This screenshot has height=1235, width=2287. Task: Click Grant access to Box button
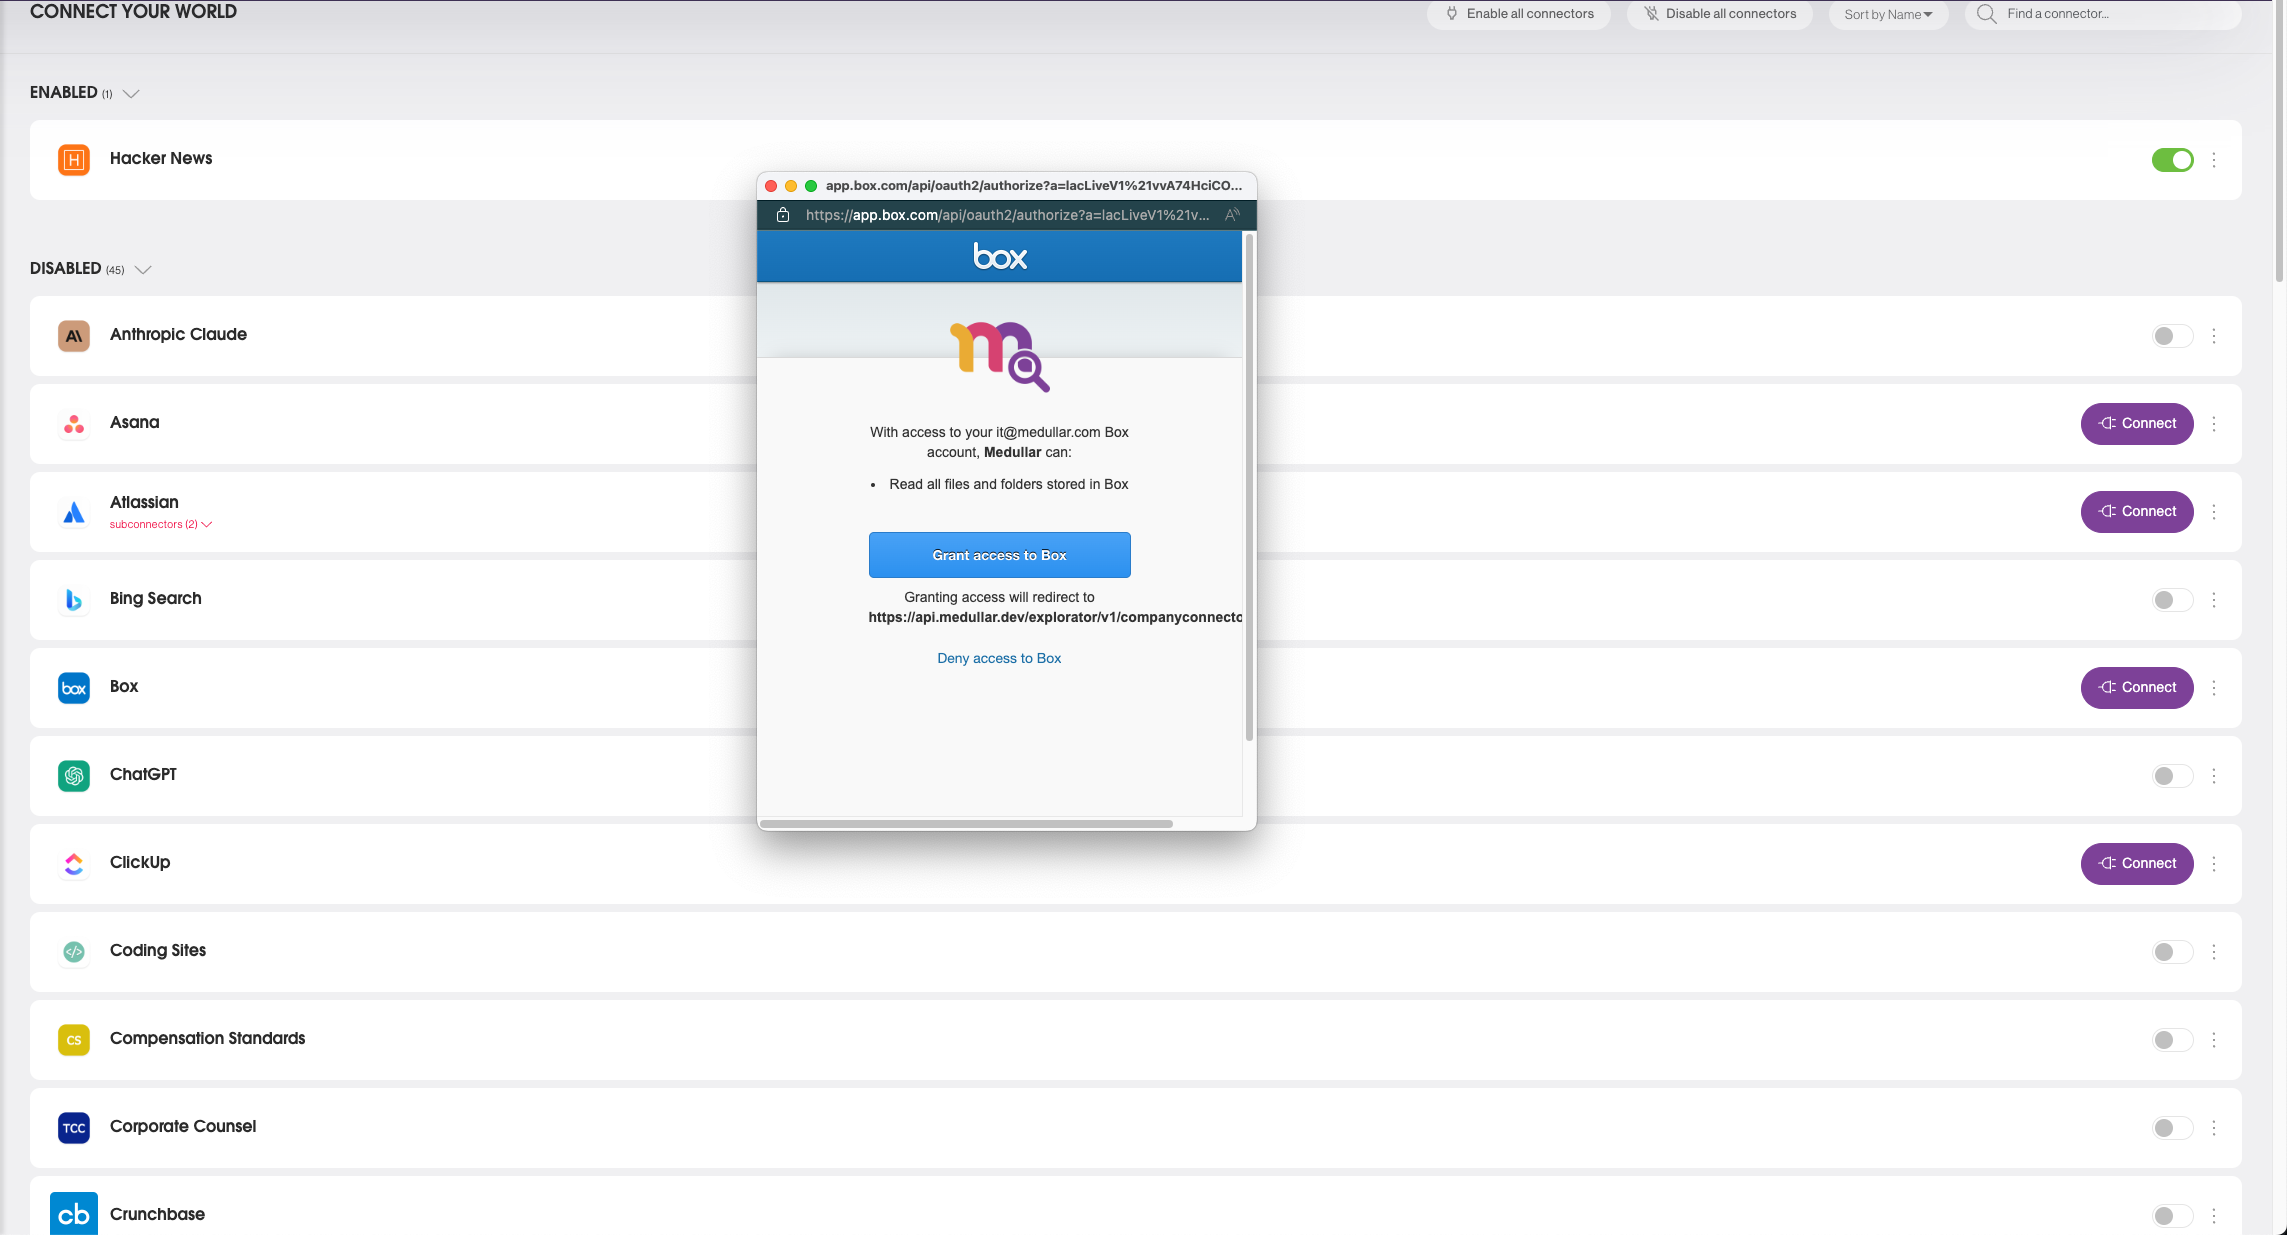pos(999,555)
